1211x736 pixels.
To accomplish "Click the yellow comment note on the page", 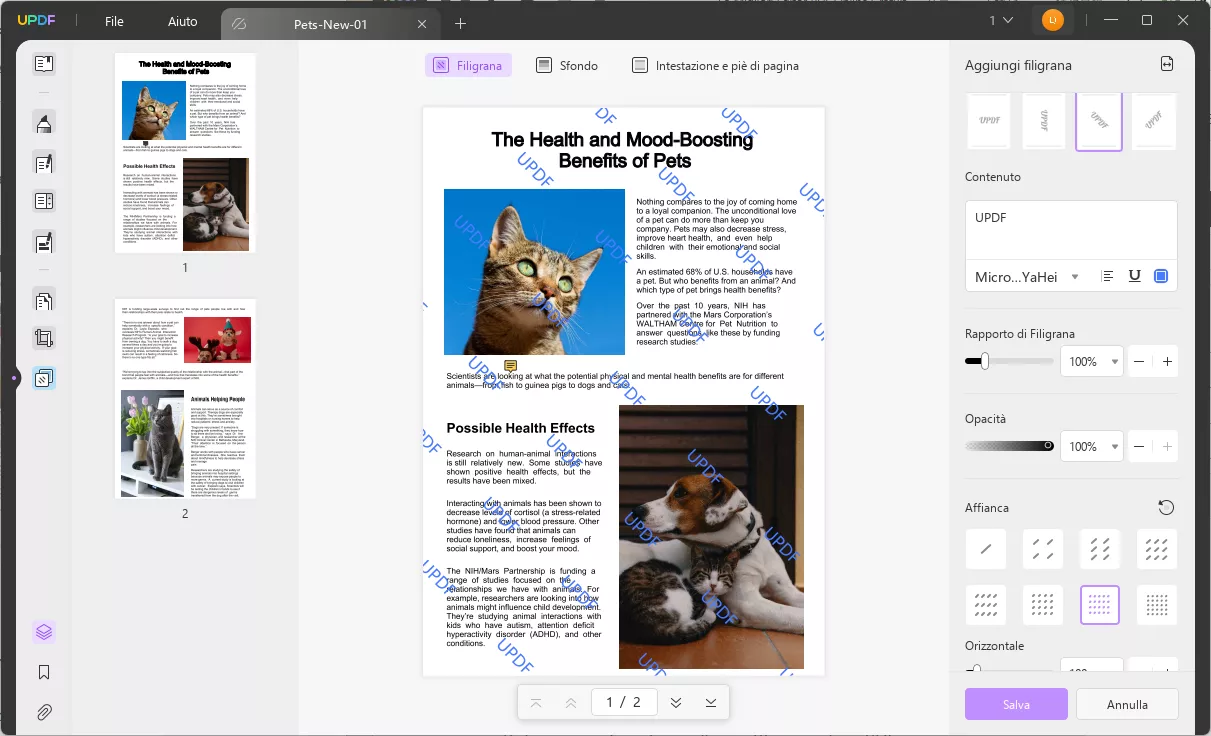I will (510, 366).
